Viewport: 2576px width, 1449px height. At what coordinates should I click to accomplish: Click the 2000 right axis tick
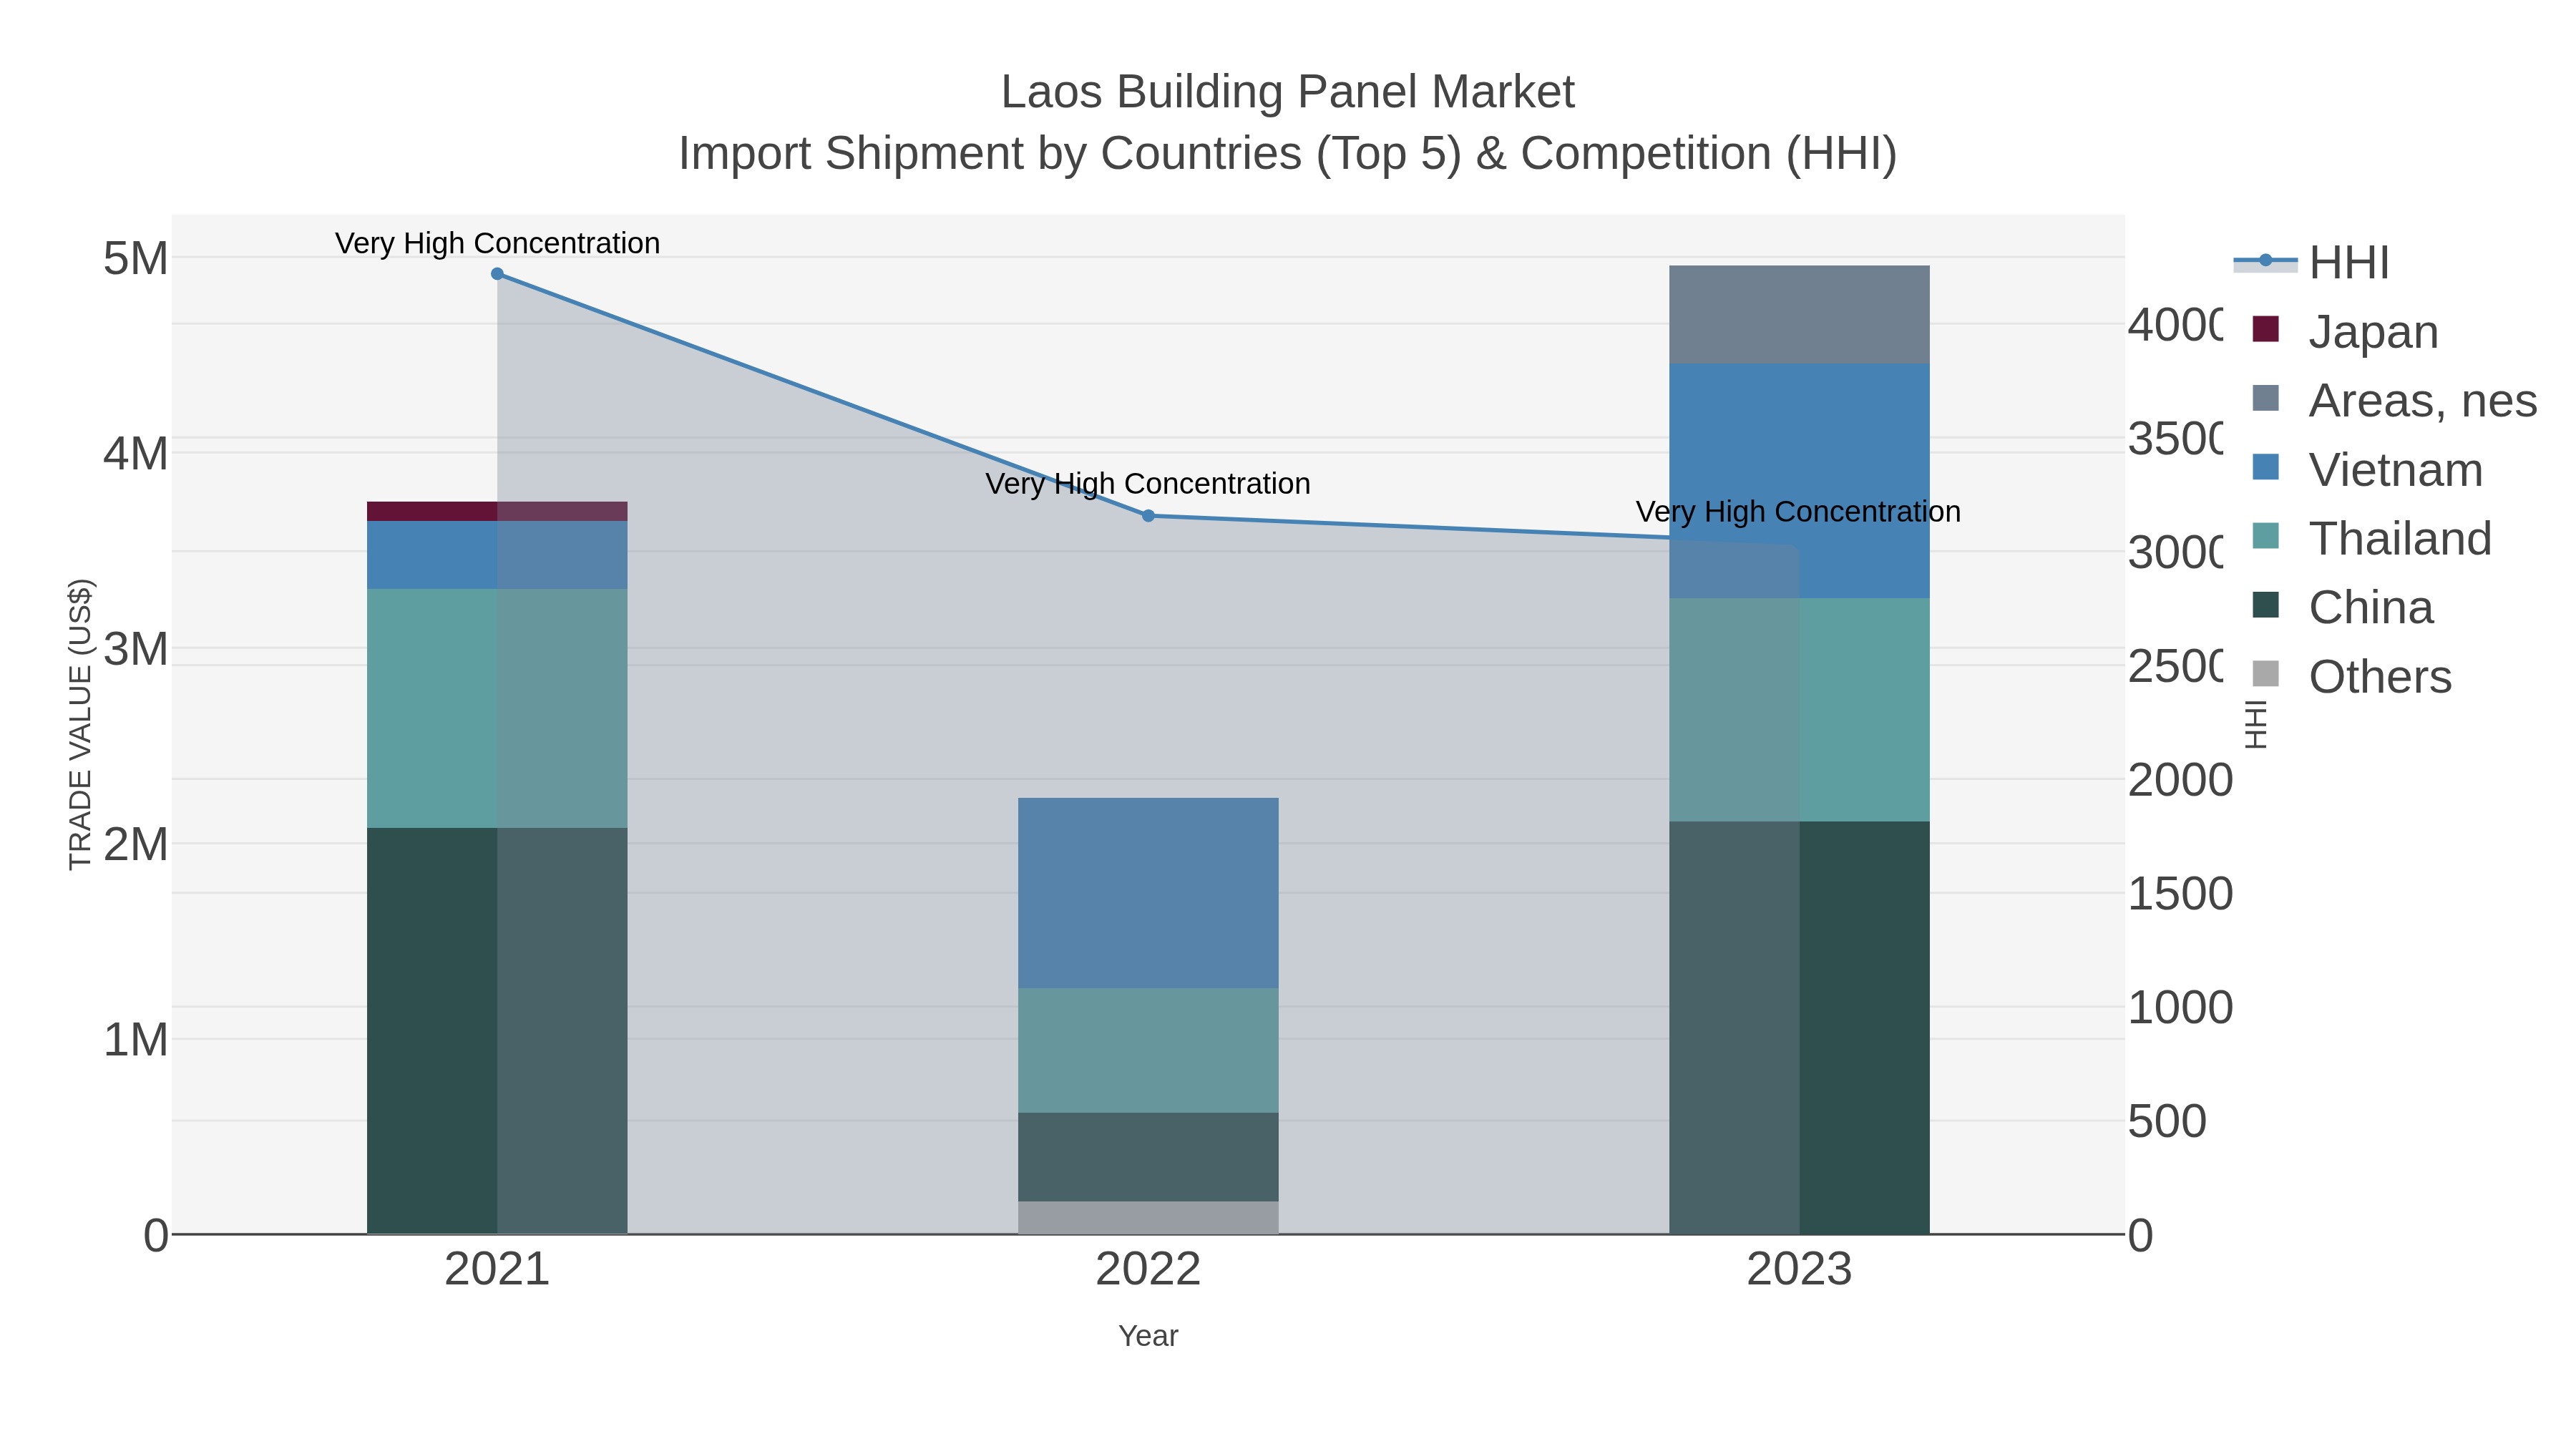pos(2180,780)
